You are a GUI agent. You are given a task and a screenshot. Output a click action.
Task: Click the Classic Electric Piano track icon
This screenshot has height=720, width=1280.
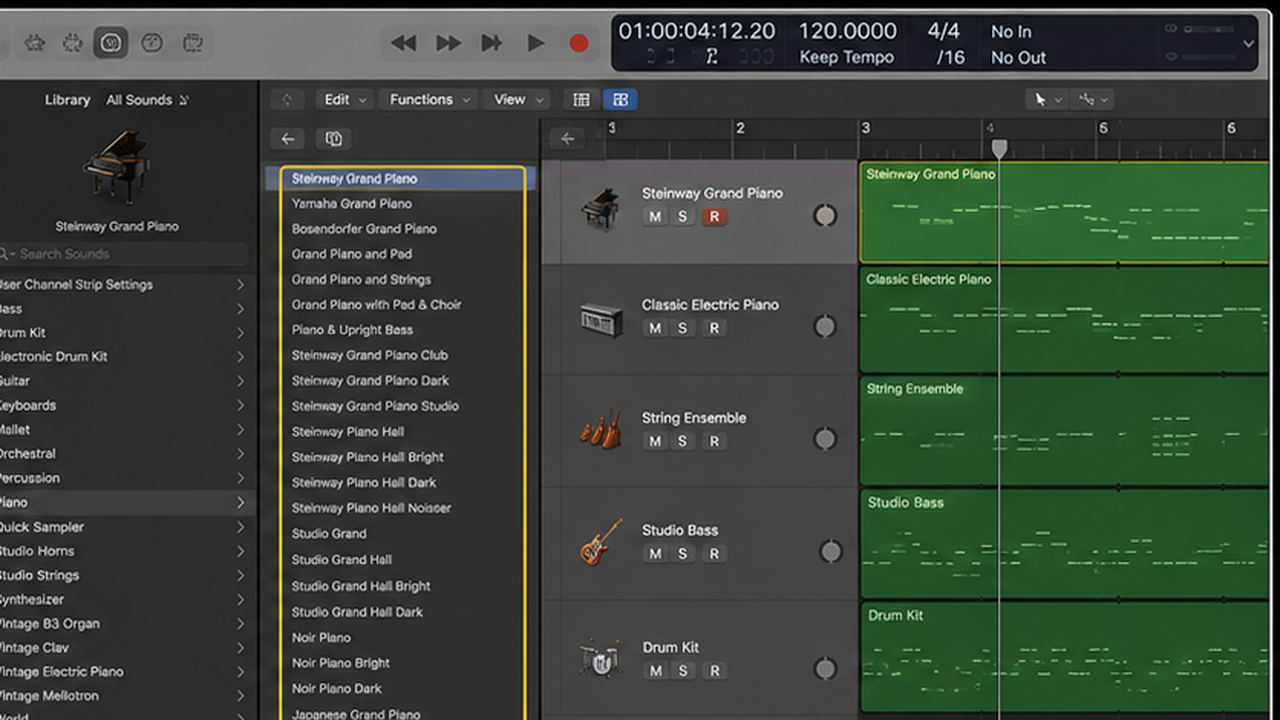(602, 320)
